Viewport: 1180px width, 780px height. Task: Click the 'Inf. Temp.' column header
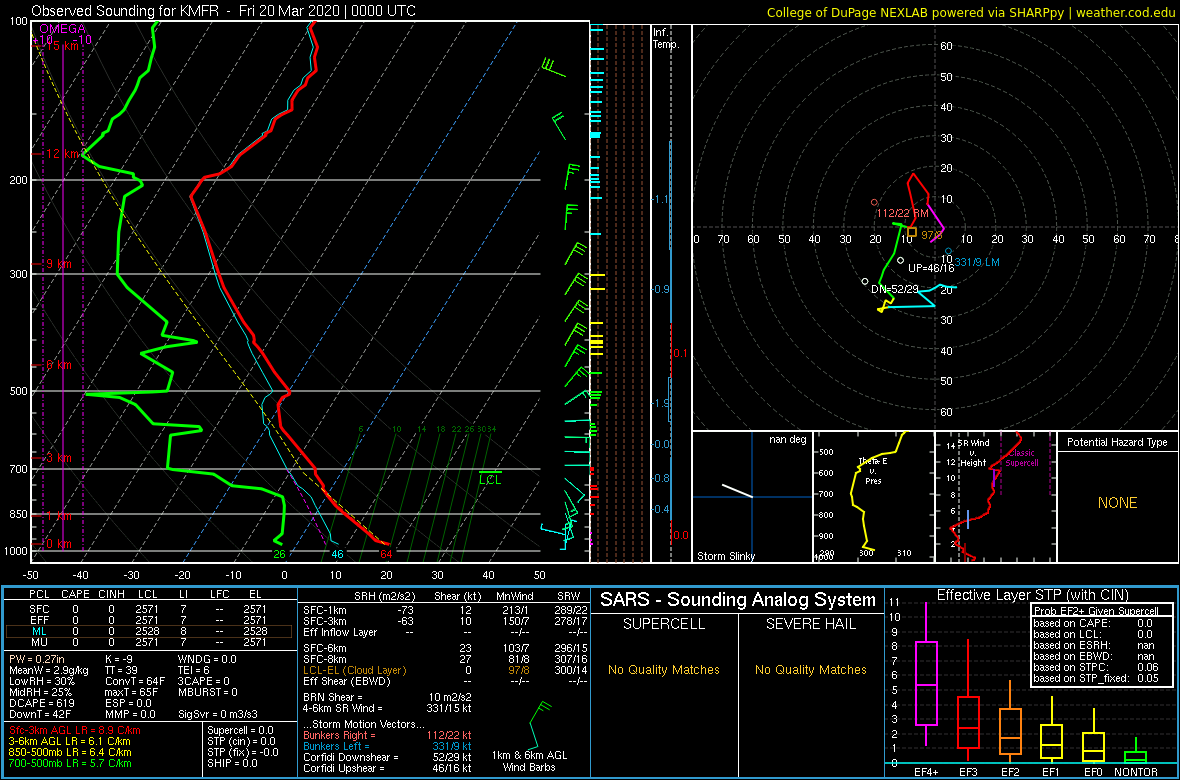[x=666, y=38]
